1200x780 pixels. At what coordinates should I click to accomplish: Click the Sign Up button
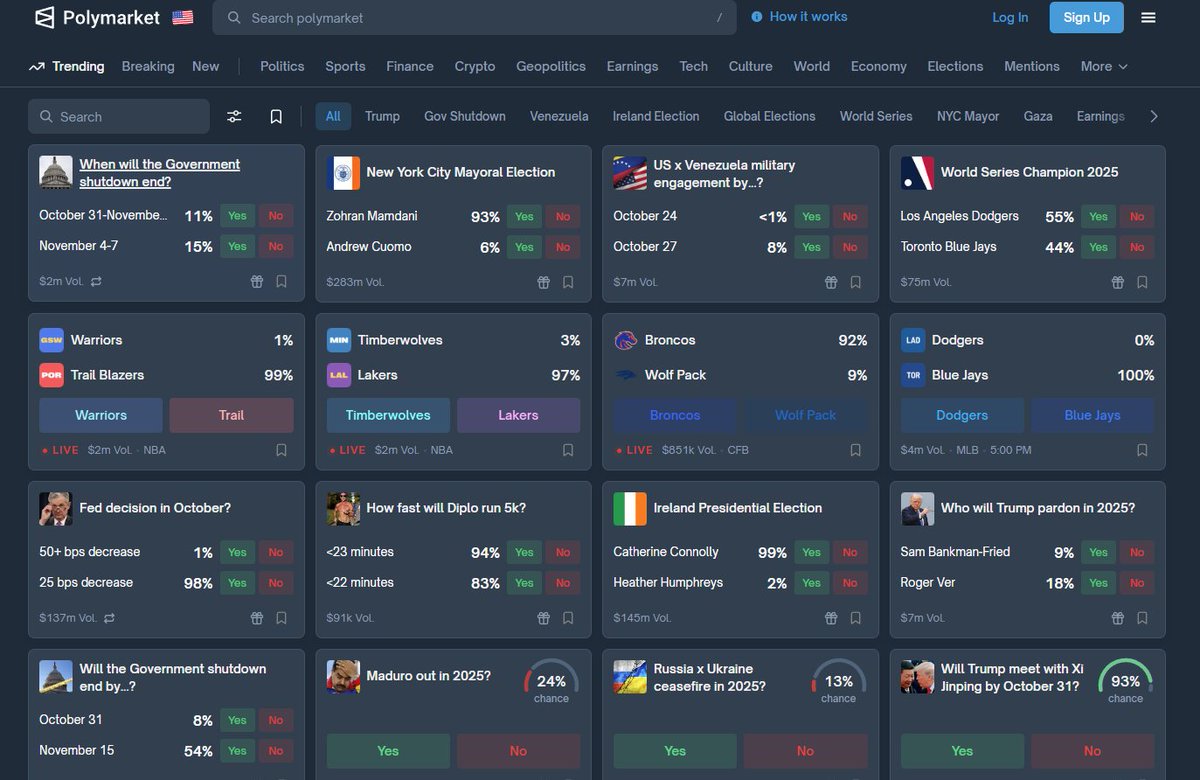tap(1087, 17)
